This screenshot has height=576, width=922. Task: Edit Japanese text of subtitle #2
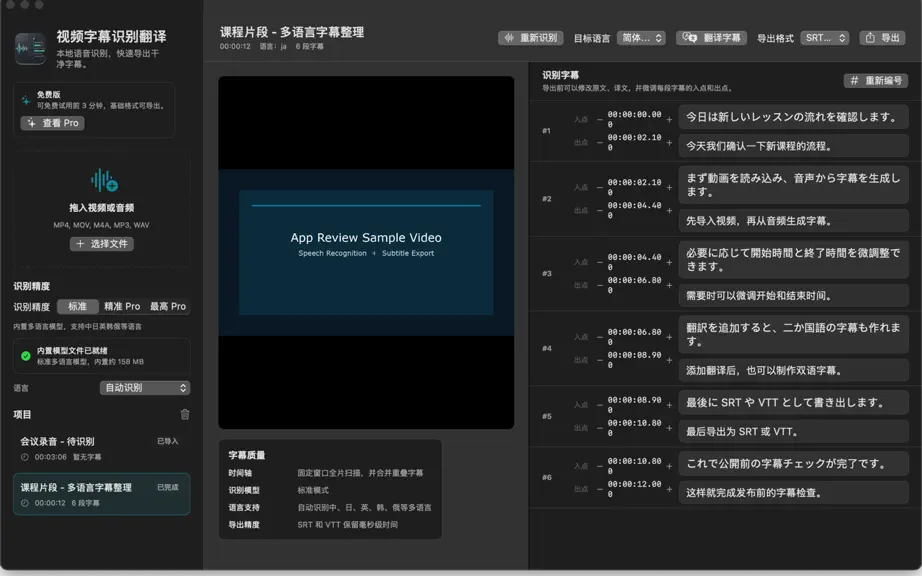pyautogui.click(x=793, y=185)
